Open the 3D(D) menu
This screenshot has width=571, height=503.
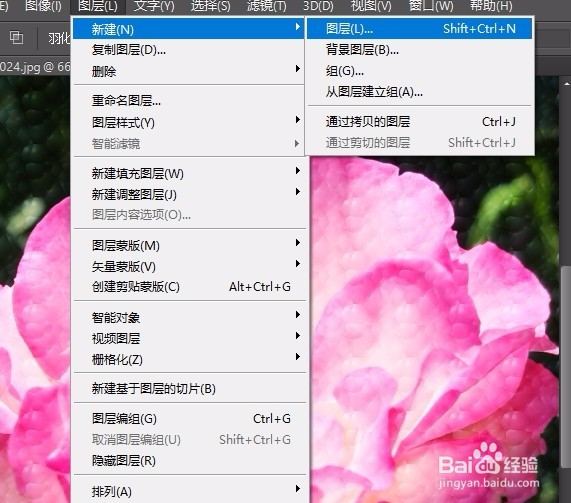(318, 6)
